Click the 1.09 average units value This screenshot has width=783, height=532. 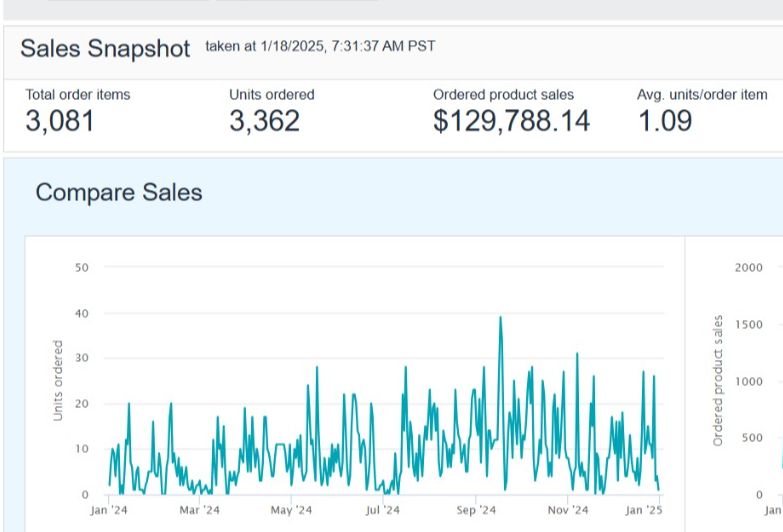(x=664, y=121)
